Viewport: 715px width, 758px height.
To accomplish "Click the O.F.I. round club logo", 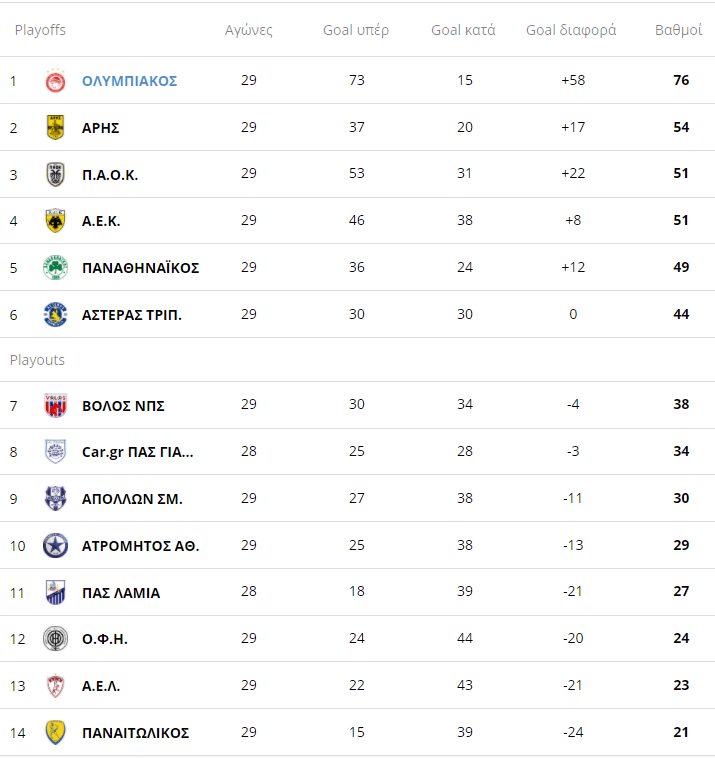I will [55, 639].
